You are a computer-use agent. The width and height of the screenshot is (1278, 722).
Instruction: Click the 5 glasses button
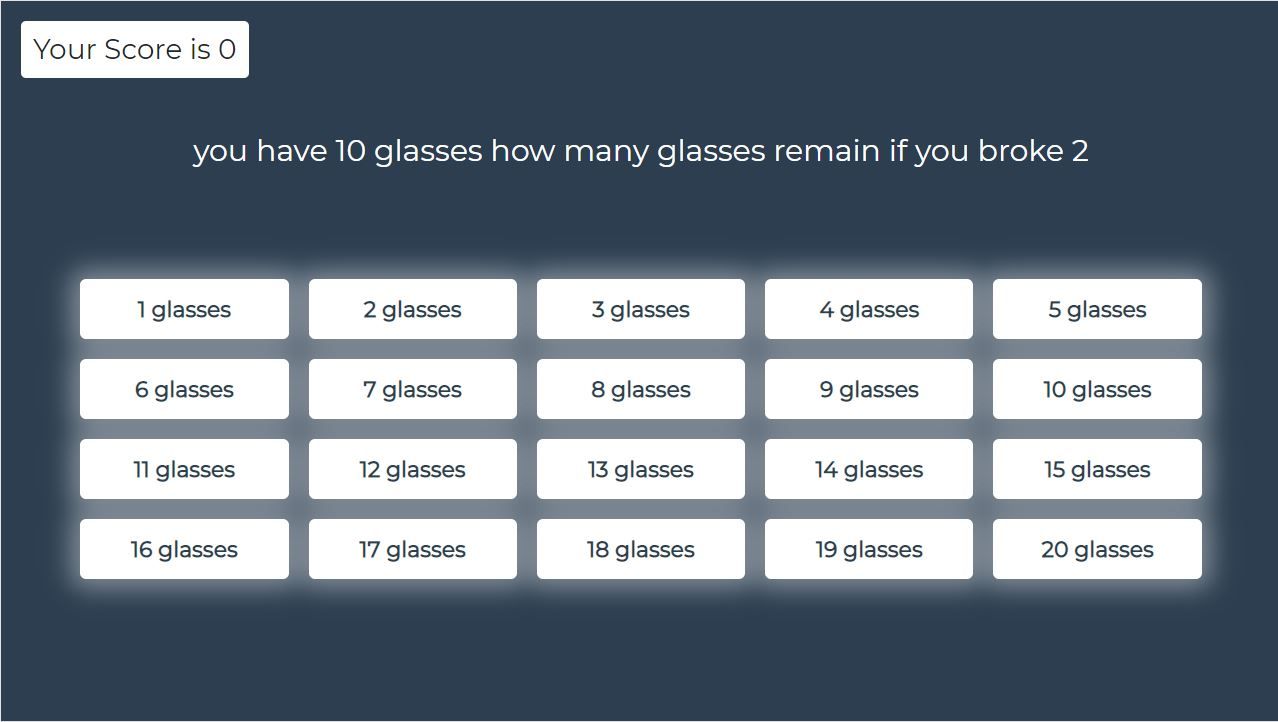click(1097, 309)
